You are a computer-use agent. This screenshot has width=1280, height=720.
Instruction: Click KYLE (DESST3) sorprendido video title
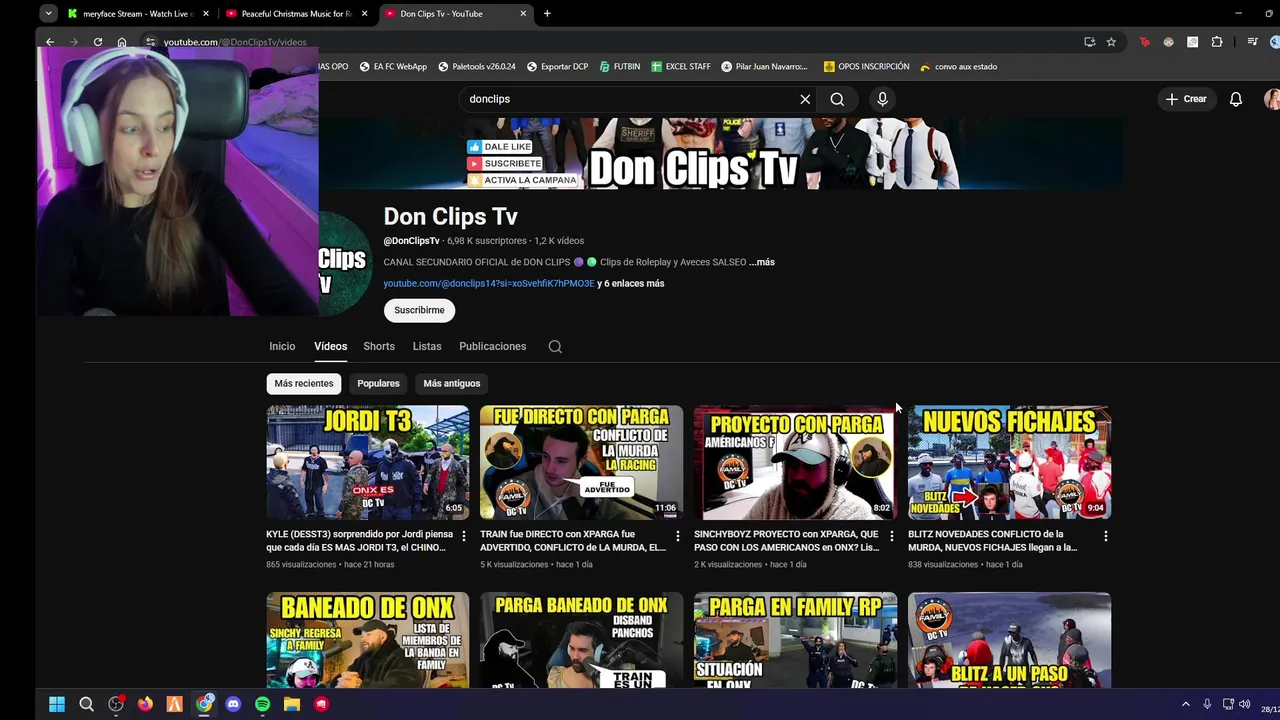359,541
